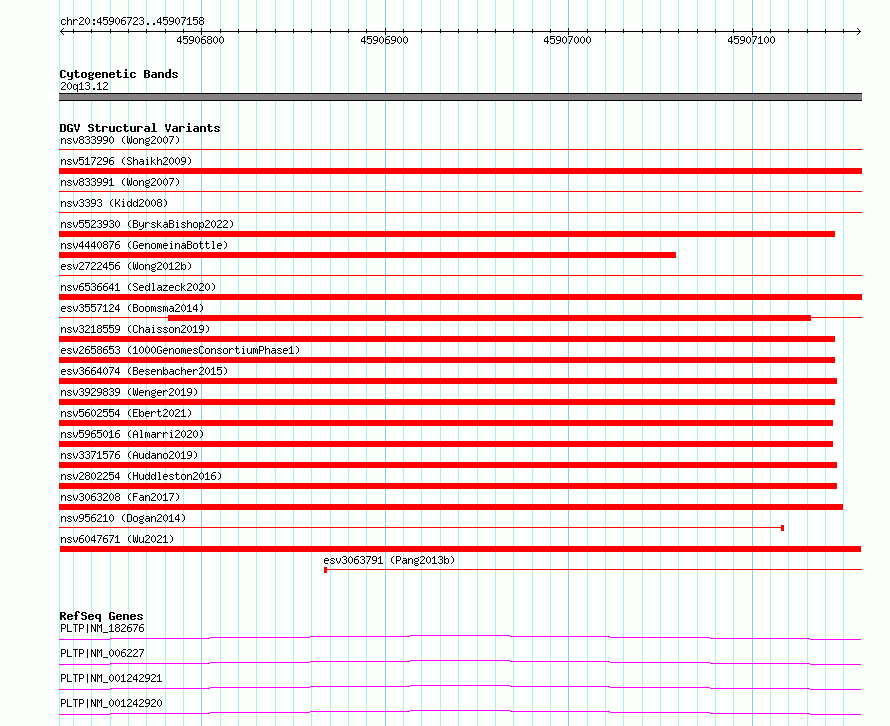Open the DGV Structural Variants track title
The image size is (890, 726).
(x=140, y=128)
